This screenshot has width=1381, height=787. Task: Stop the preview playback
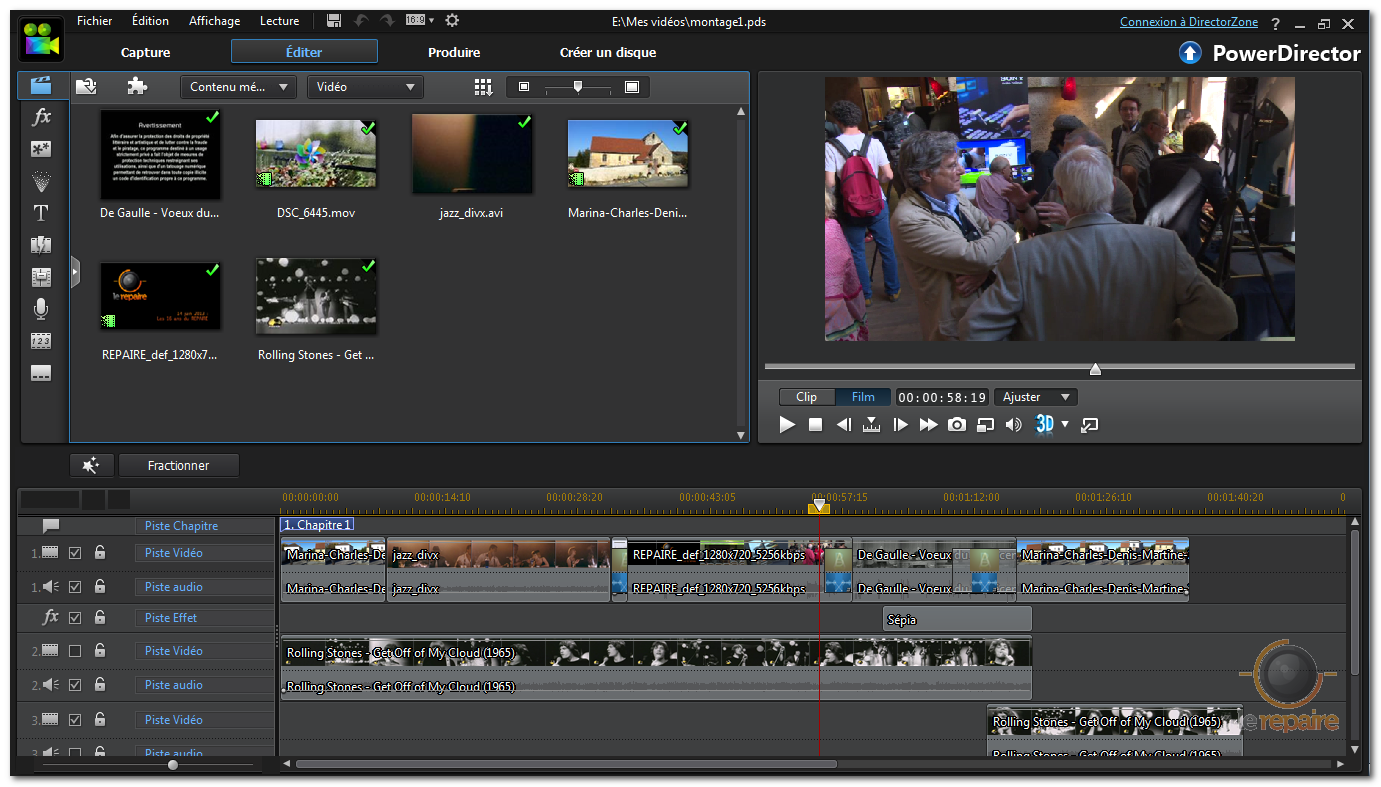(815, 425)
